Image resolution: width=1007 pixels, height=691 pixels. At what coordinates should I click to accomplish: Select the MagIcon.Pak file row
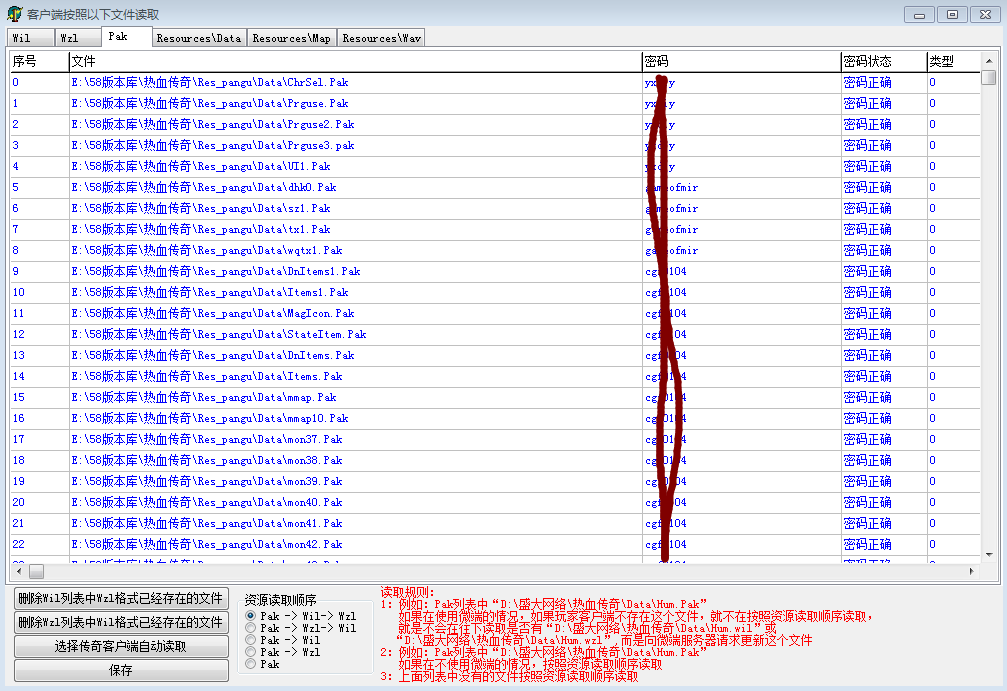(x=495, y=313)
